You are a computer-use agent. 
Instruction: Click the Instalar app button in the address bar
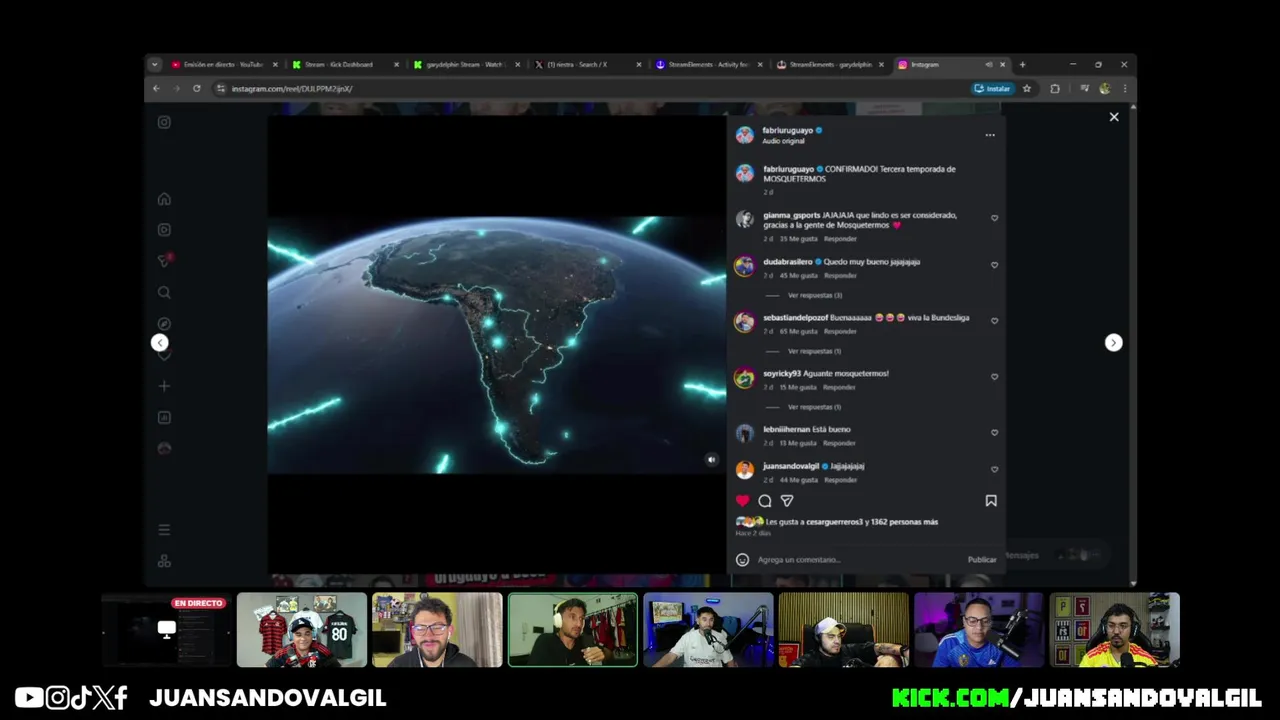(993, 89)
